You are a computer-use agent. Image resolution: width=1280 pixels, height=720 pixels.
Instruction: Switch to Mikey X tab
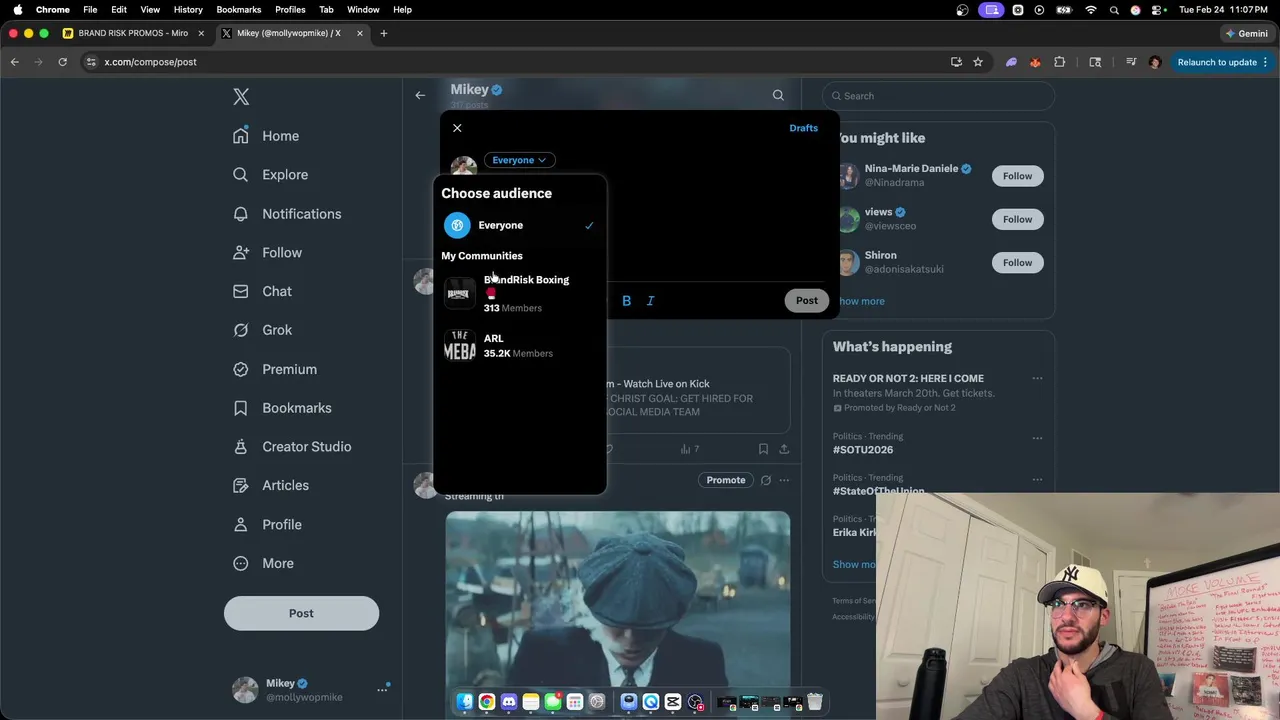click(291, 33)
